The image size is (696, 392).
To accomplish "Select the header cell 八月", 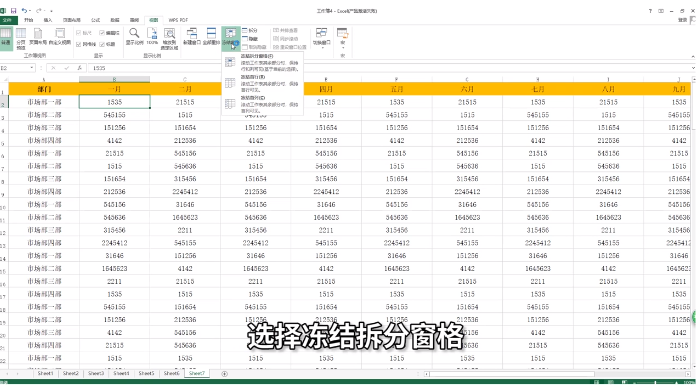I will [x=608, y=89].
